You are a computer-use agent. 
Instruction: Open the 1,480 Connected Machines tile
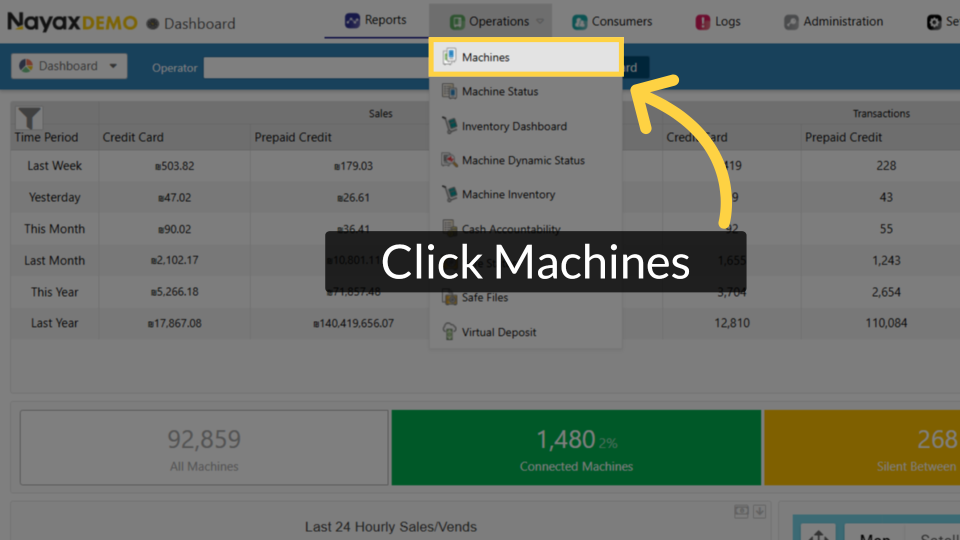coord(576,448)
